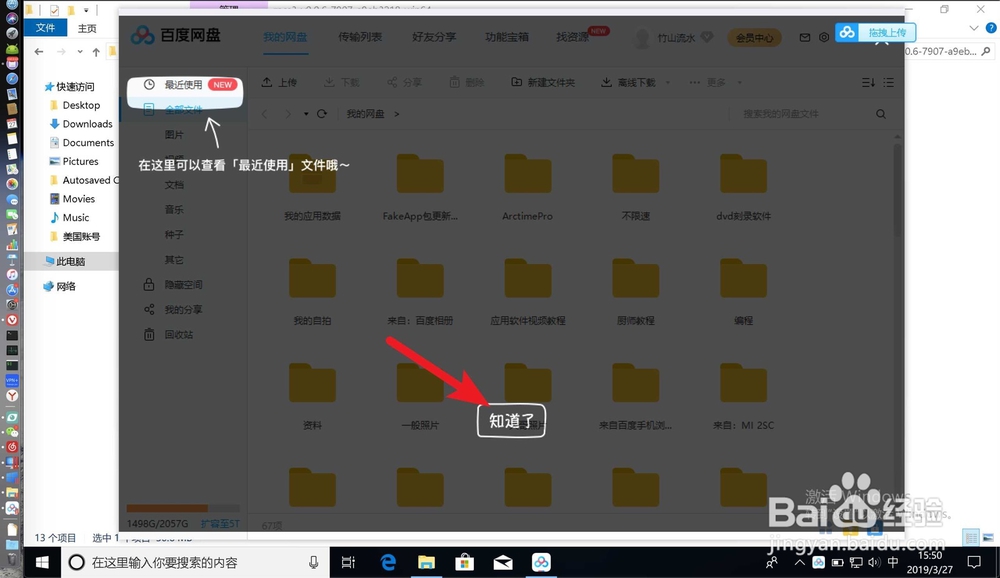Open Task View on the taskbar

tap(348, 562)
